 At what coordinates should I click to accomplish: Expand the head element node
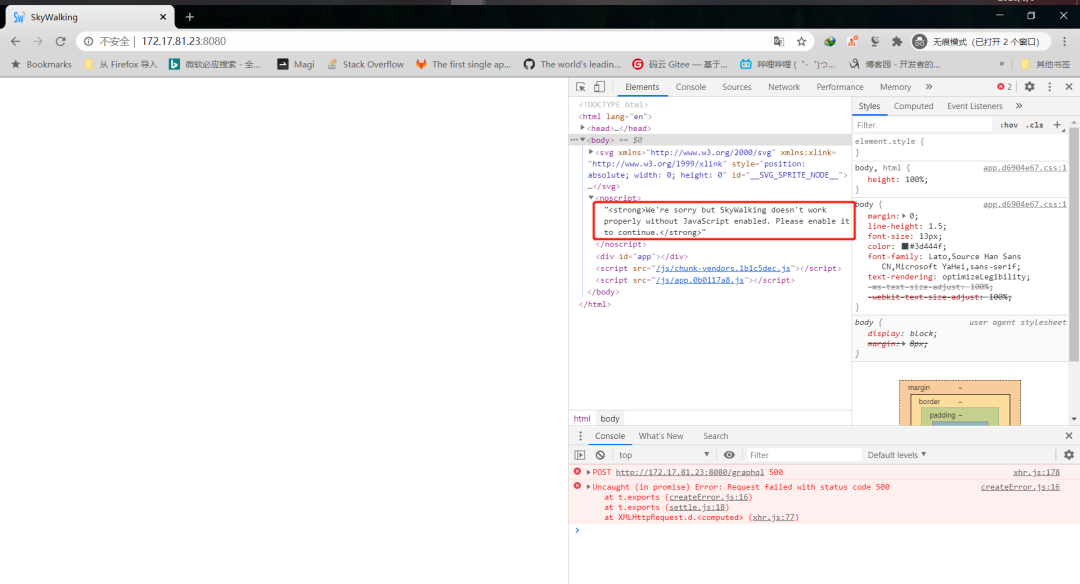[x=583, y=128]
